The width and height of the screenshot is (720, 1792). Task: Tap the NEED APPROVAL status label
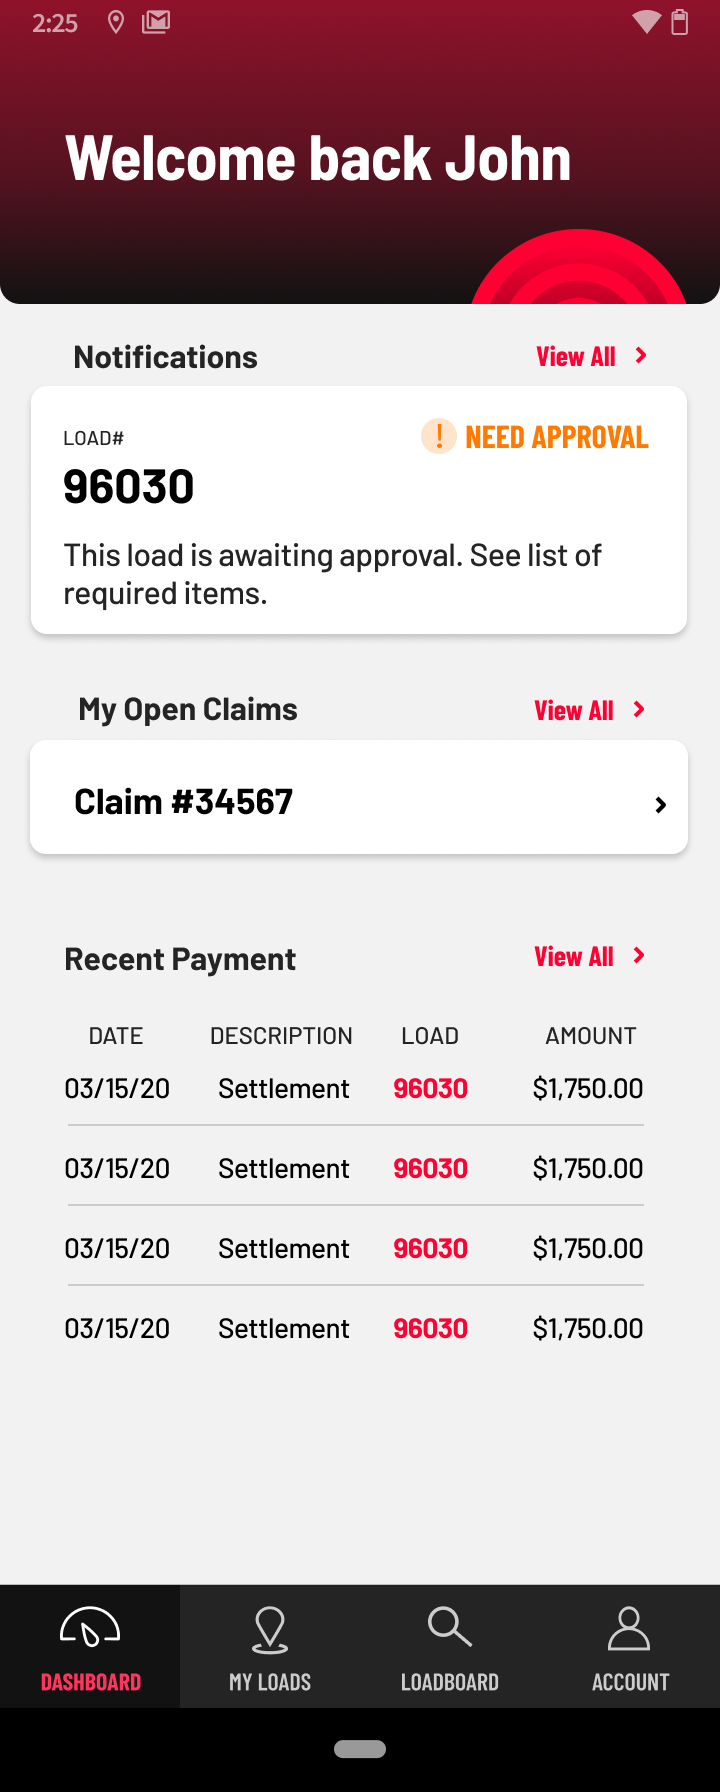click(x=556, y=437)
